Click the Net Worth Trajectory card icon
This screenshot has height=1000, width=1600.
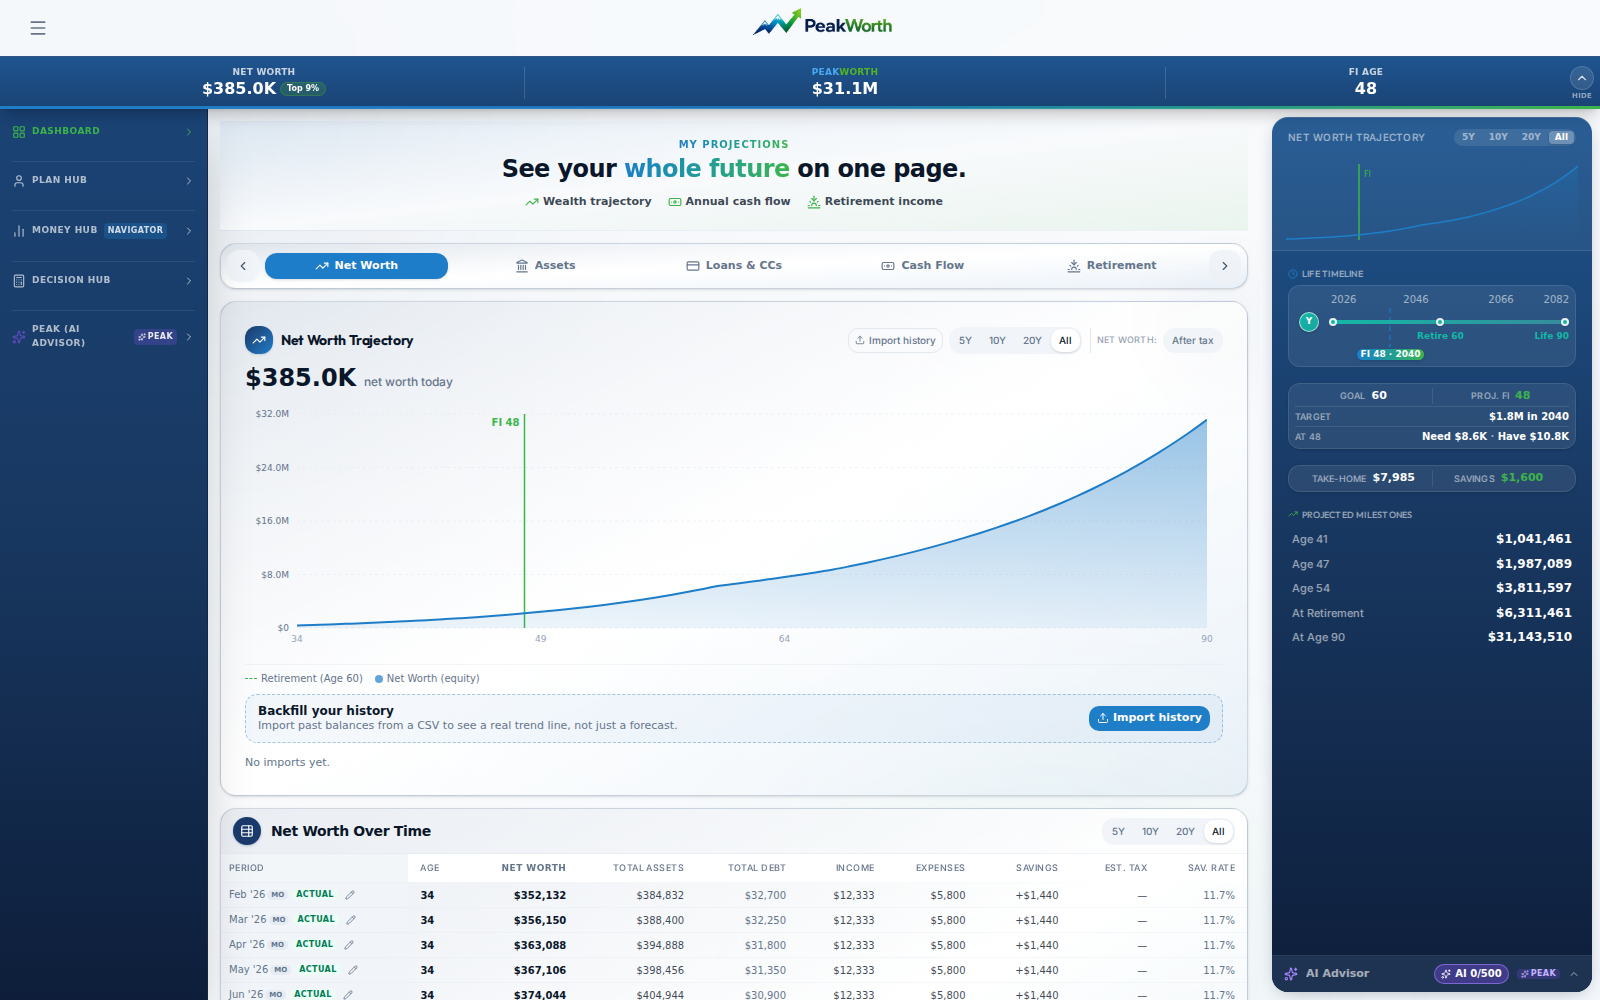click(259, 340)
